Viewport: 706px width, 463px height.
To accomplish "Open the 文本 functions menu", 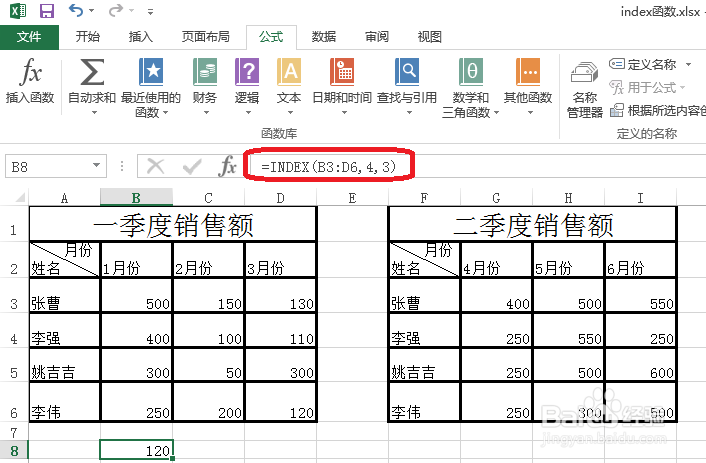I will [289, 86].
